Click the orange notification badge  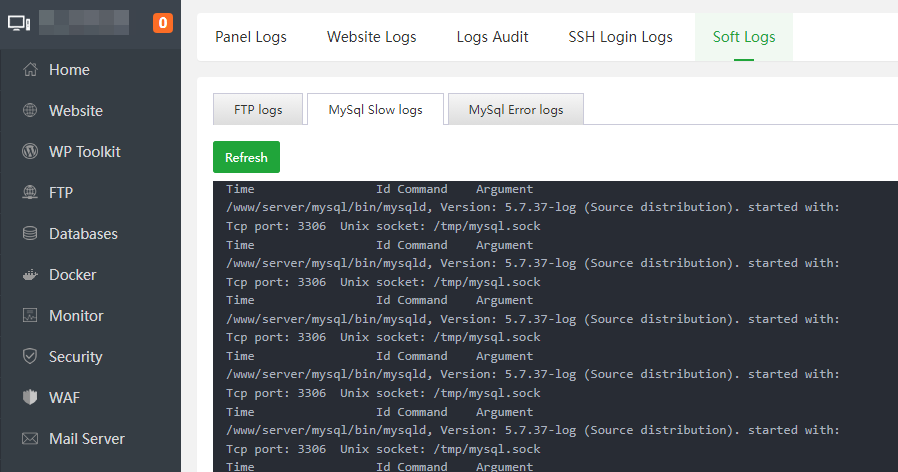[x=163, y=22]
